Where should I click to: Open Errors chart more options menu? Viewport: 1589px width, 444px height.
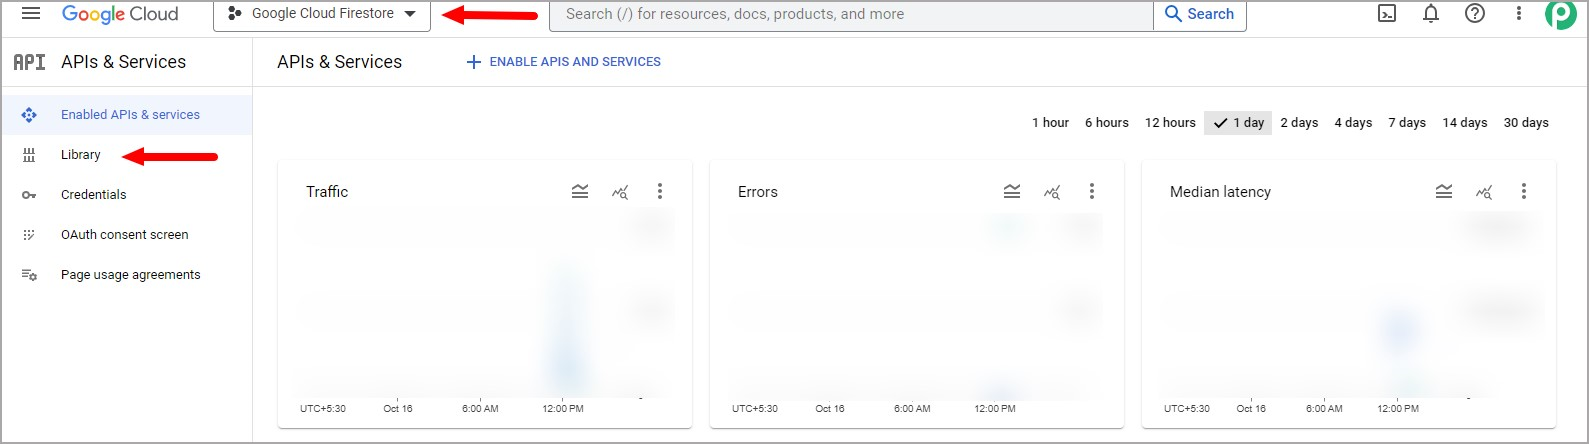(x=1092, y=191)
